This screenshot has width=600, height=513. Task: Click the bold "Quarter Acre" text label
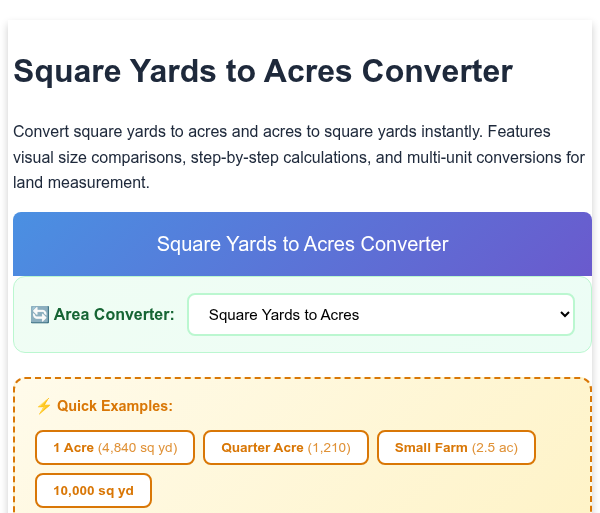tap(262, 448)
